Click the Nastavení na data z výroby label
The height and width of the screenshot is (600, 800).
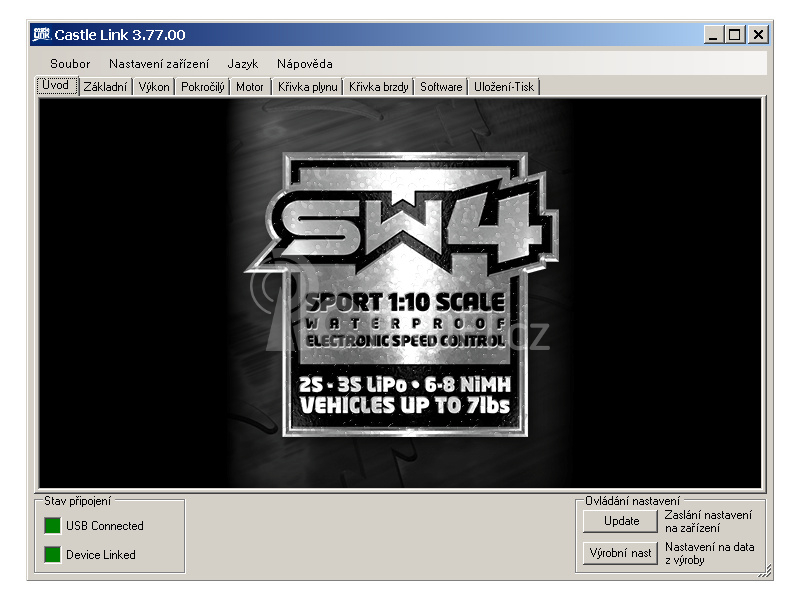(709, 554)
